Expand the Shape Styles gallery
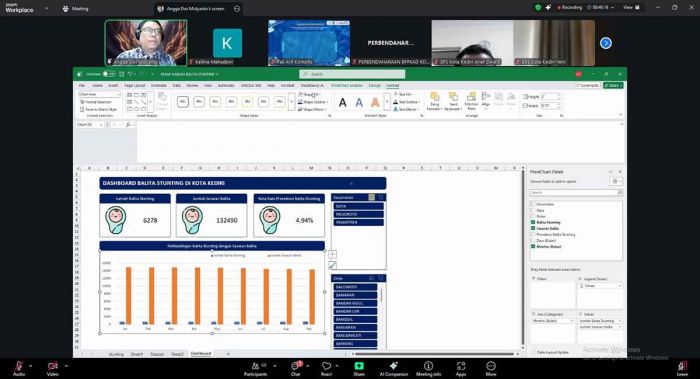This screenshot has height=379, width=700. coord(292,102)
